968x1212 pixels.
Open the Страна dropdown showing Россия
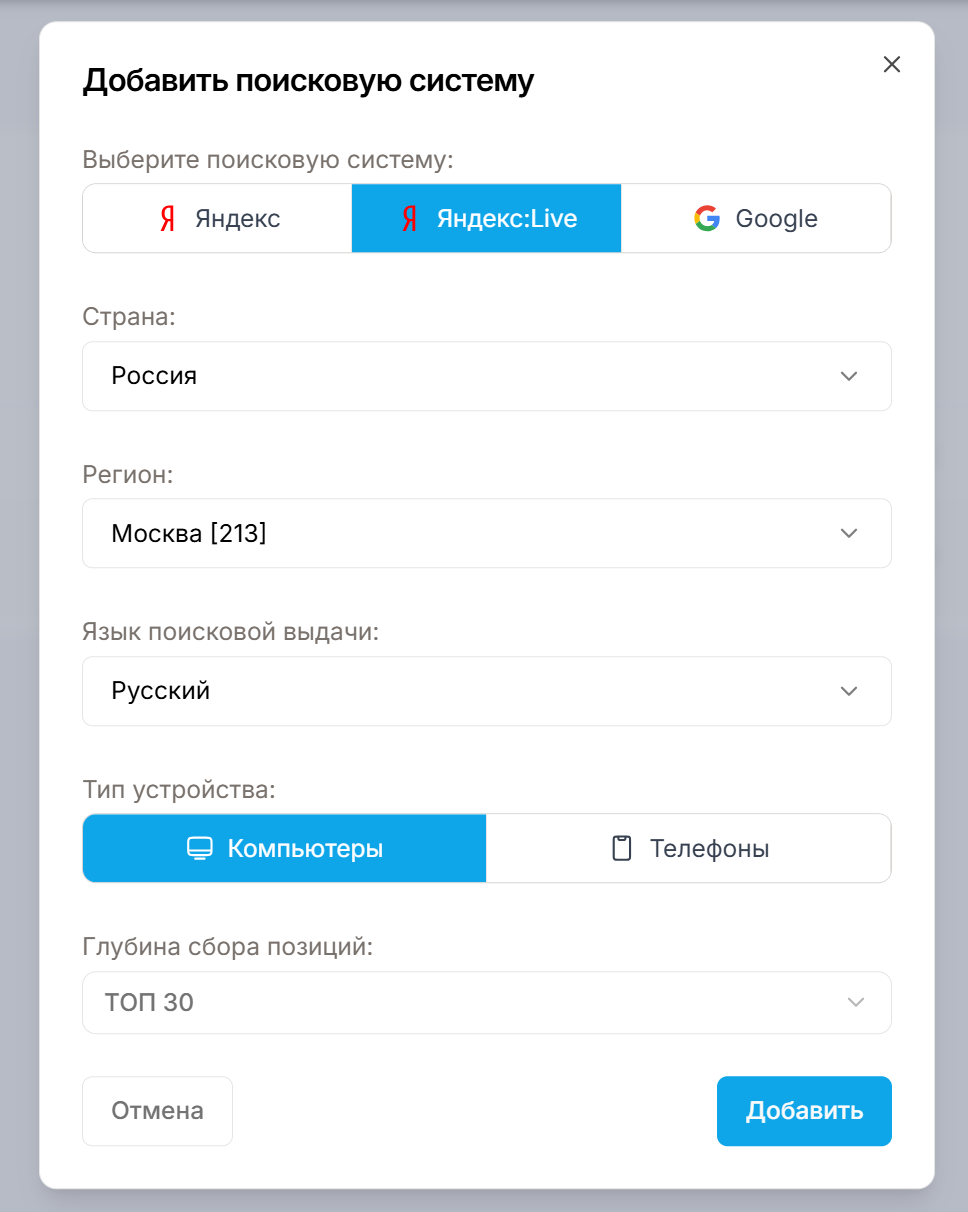pos(487,376)
